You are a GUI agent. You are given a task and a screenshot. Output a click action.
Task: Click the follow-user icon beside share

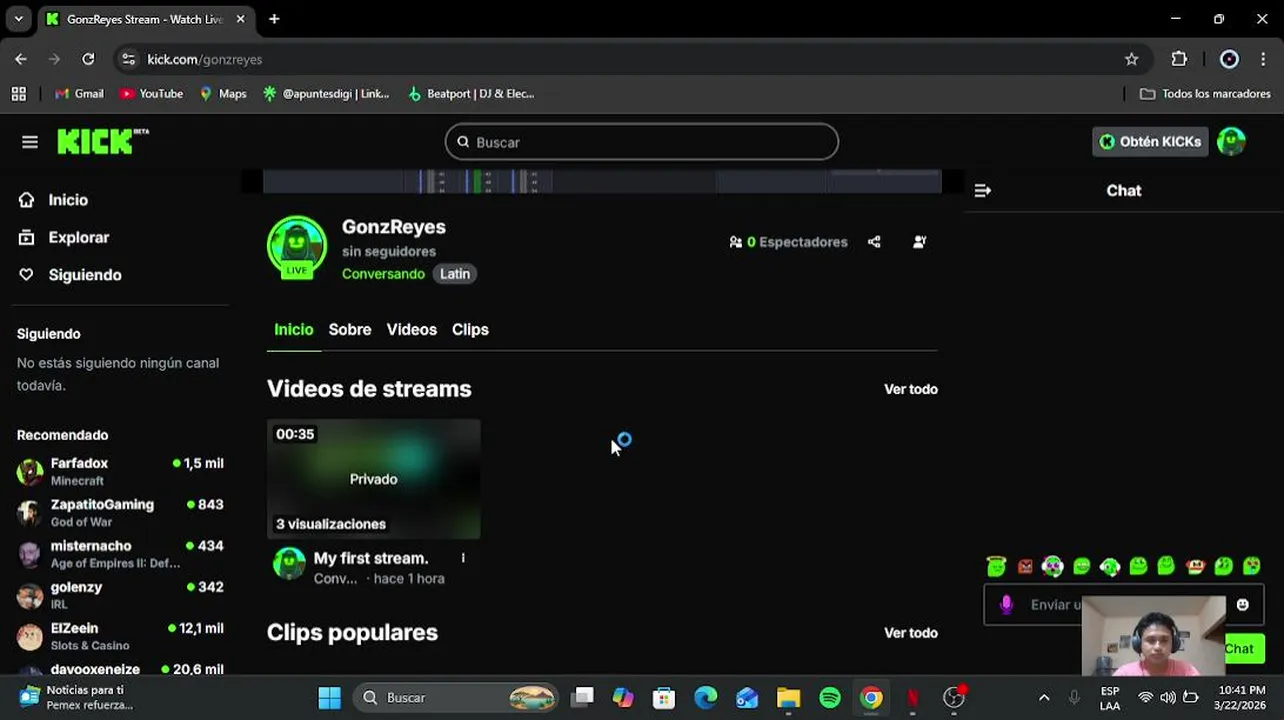click(x=919, y=242)
